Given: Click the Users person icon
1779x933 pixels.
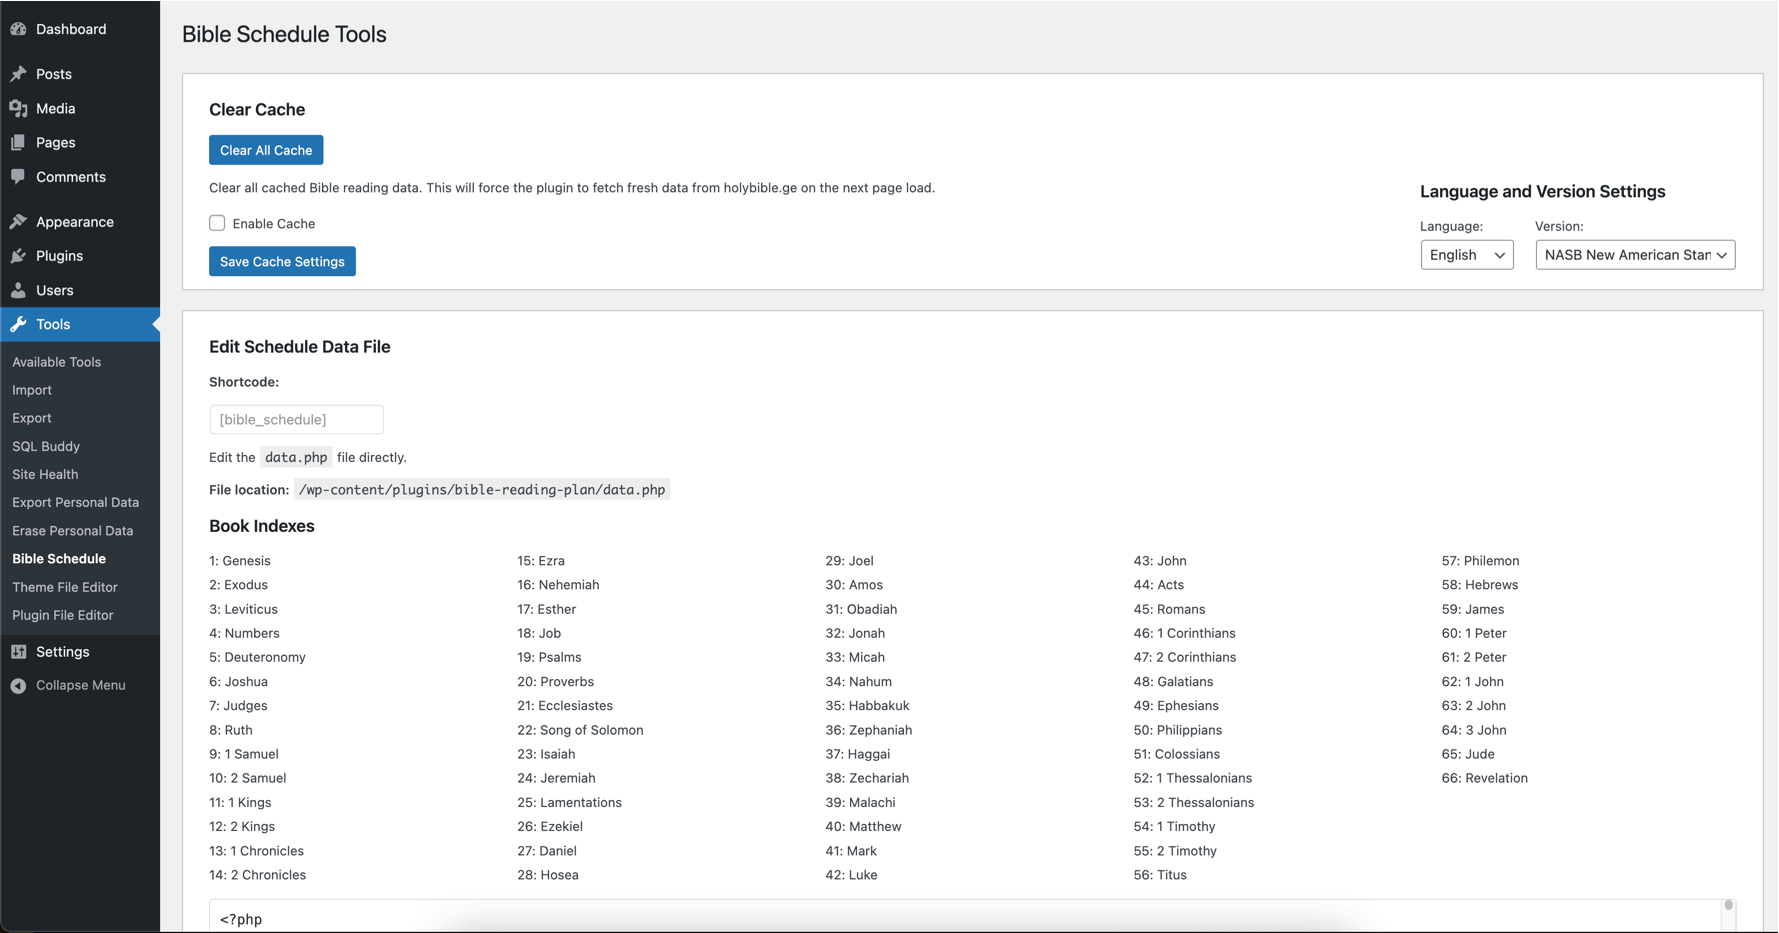Looking at the screenshot, I should click(x=18, y=290).
